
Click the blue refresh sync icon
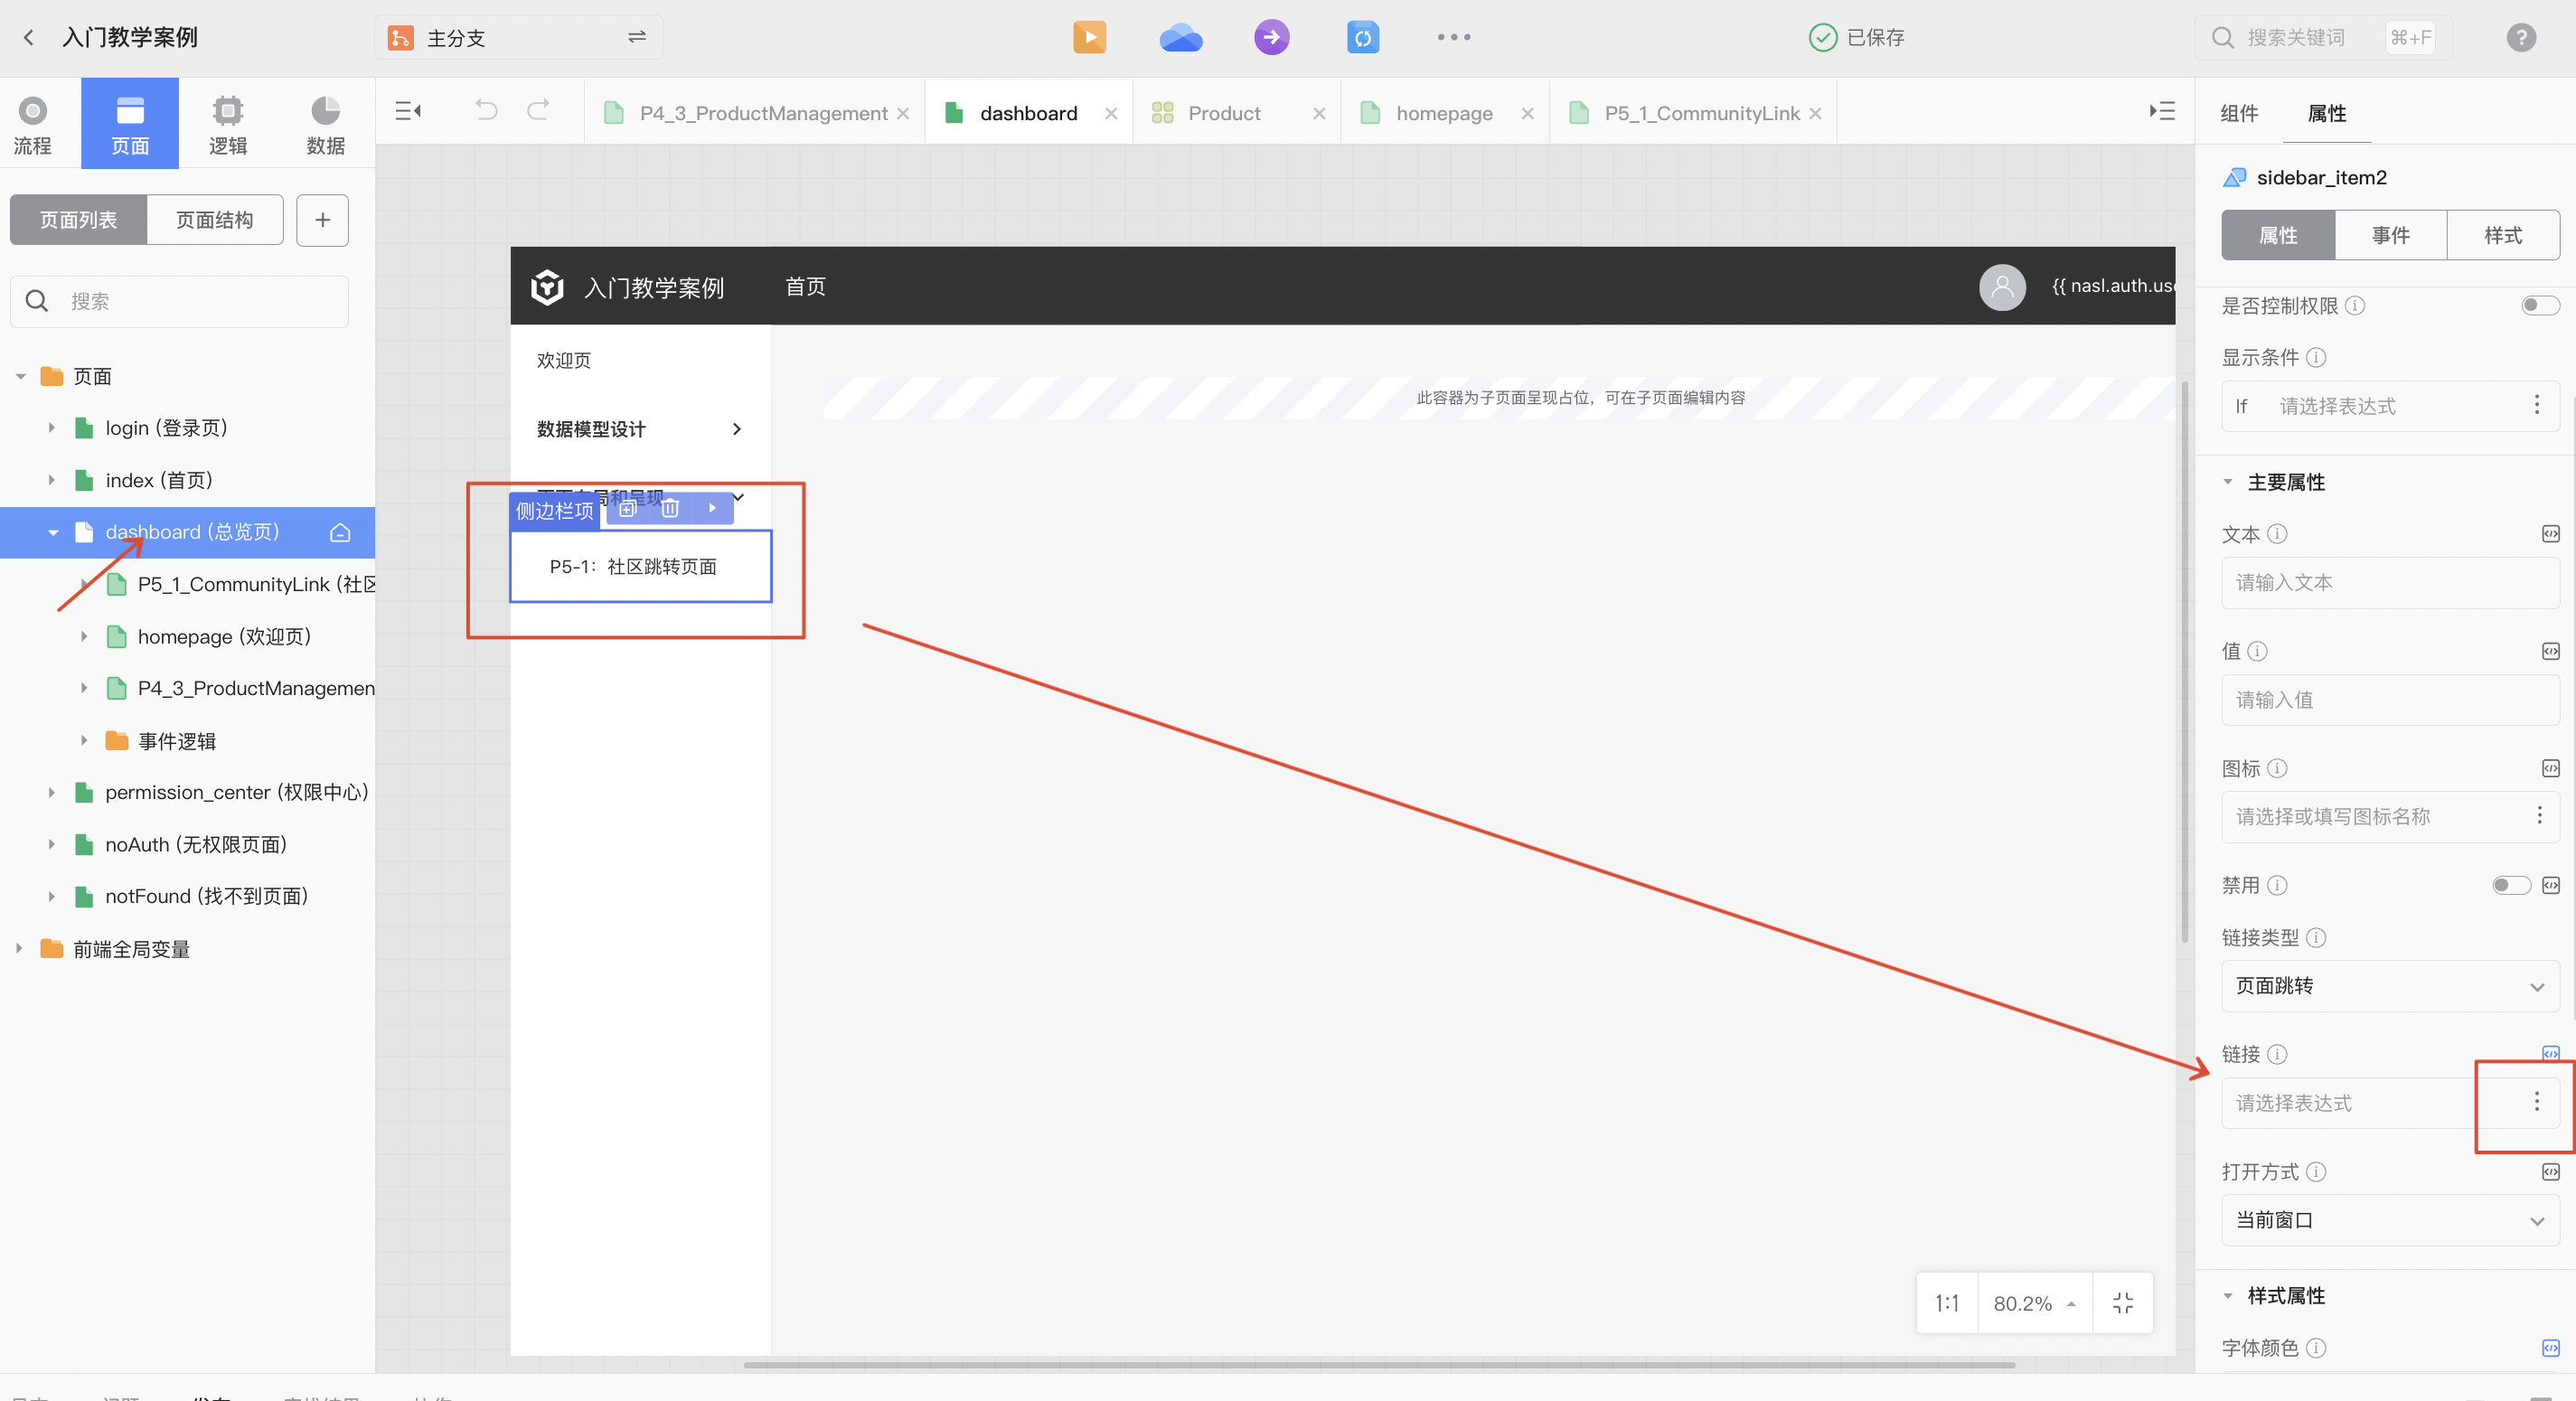1362,37
